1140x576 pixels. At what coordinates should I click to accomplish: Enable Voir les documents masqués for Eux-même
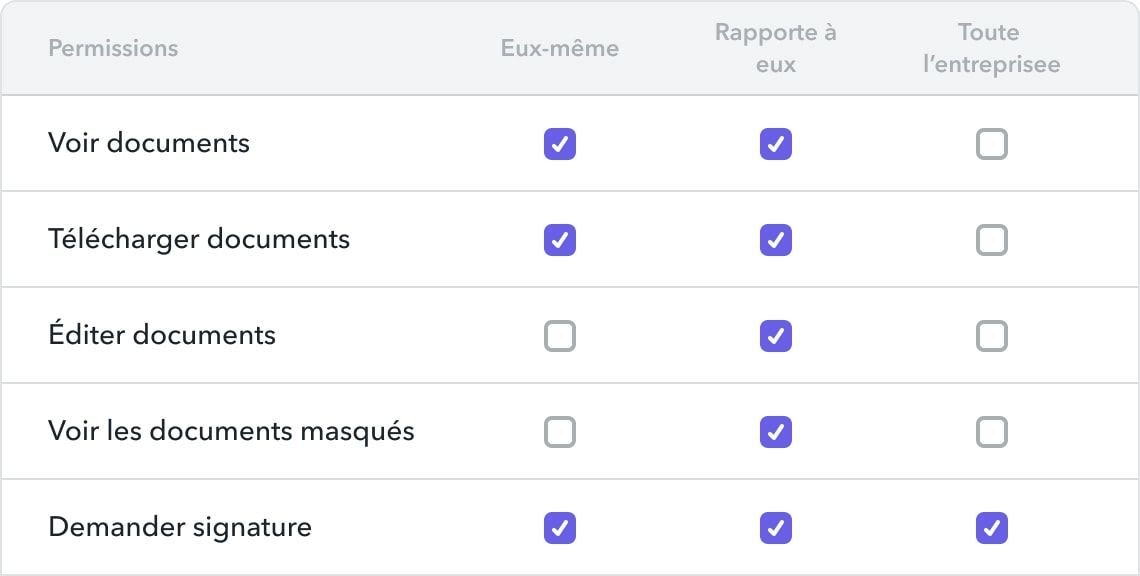click(560, 432)
